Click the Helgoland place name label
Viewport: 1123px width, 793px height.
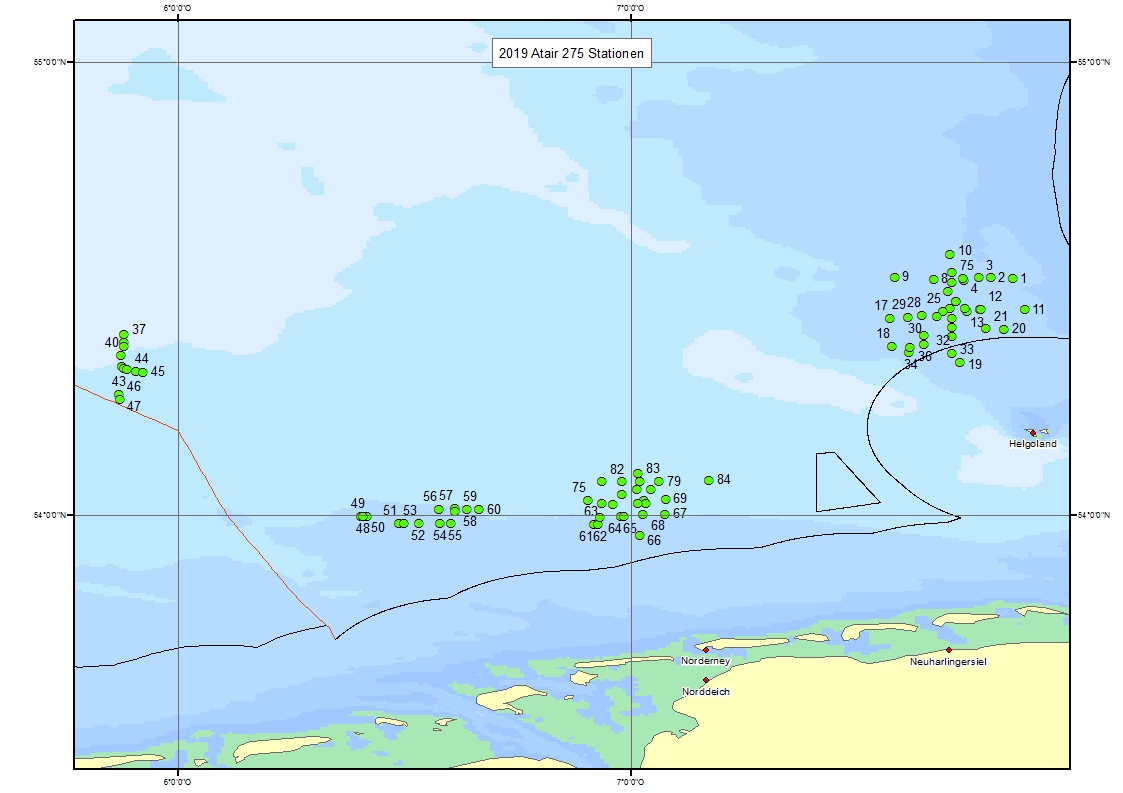(x=1033, y=444)
